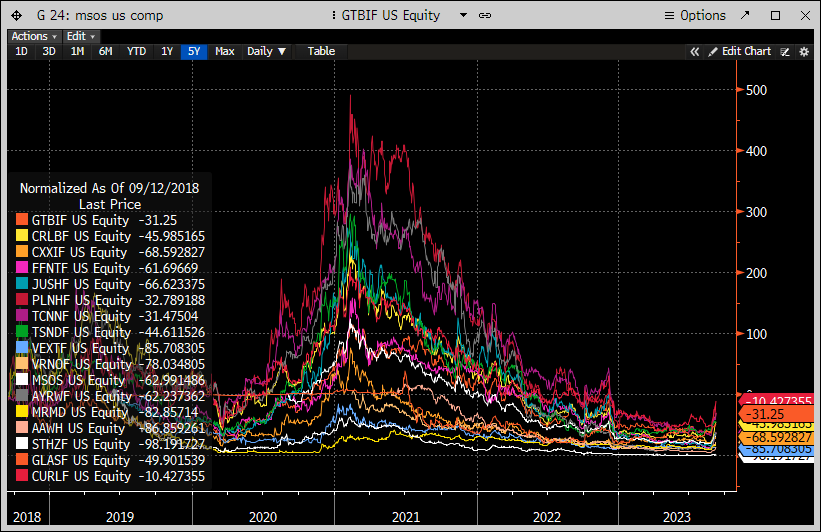Open the Actions dropdown menu
Image resolution: width=821 pixels, height=532 pixels.
pyautogui.click(x=34, y=36)
